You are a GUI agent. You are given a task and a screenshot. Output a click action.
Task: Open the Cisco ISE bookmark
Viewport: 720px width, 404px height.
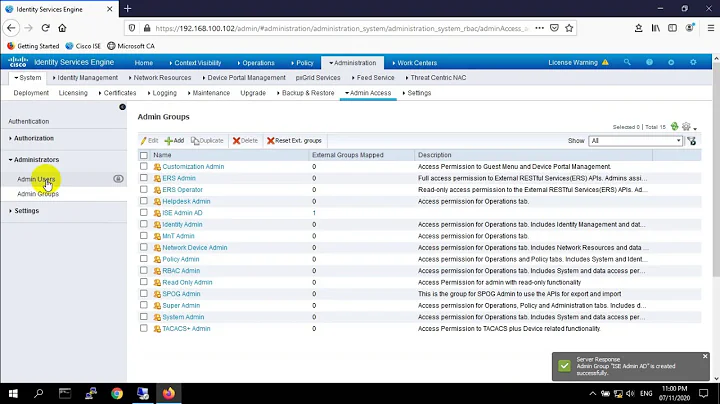83,46
